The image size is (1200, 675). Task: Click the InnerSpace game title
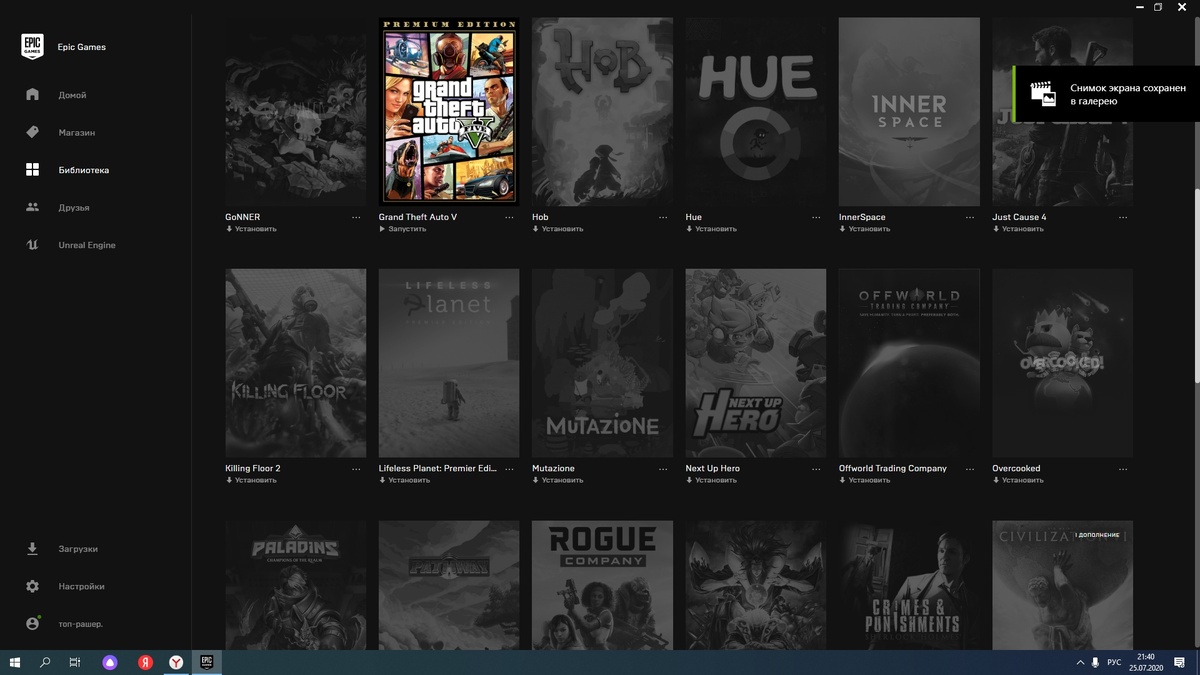pos(862,217)
